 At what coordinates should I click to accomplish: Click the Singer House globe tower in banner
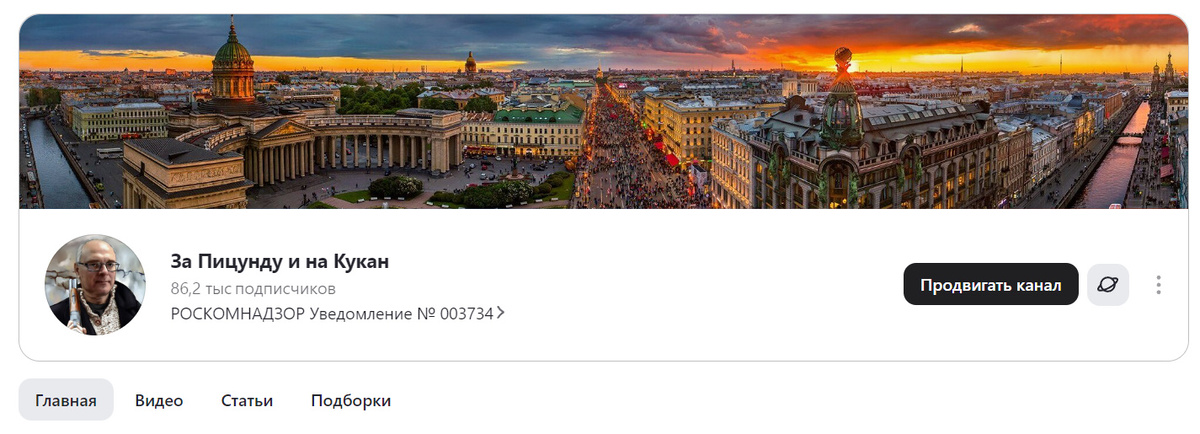coord(842,95)
